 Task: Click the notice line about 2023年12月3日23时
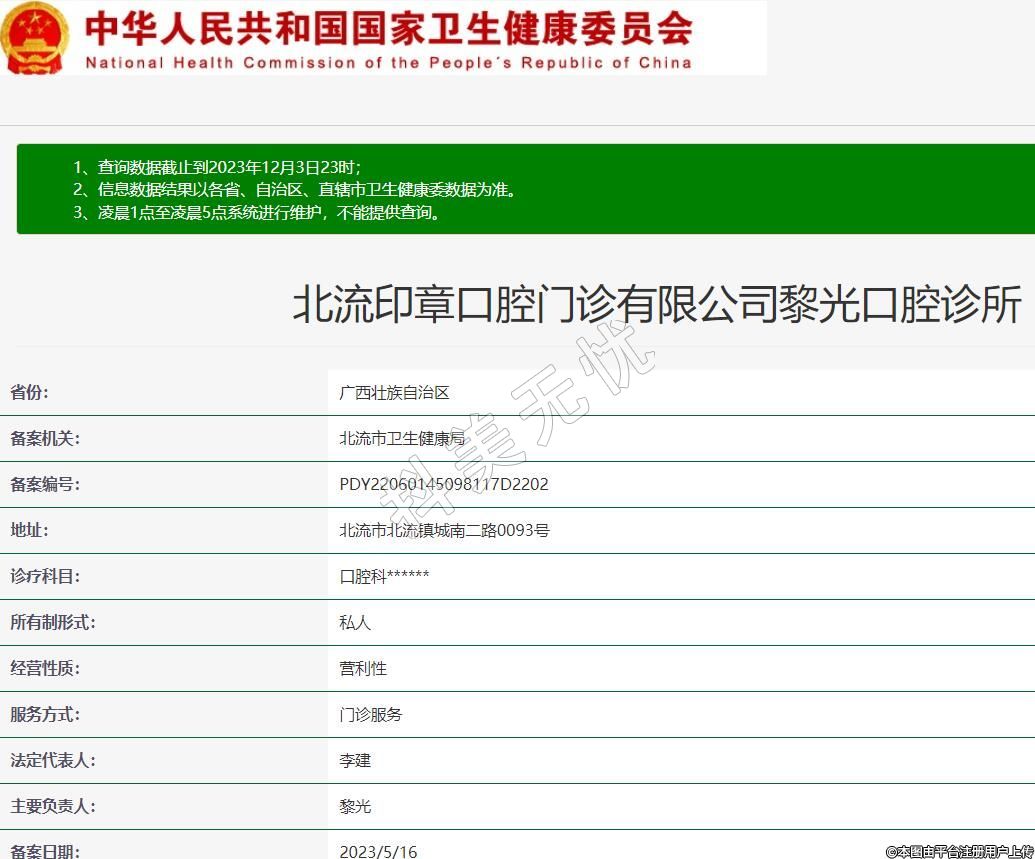217,167
